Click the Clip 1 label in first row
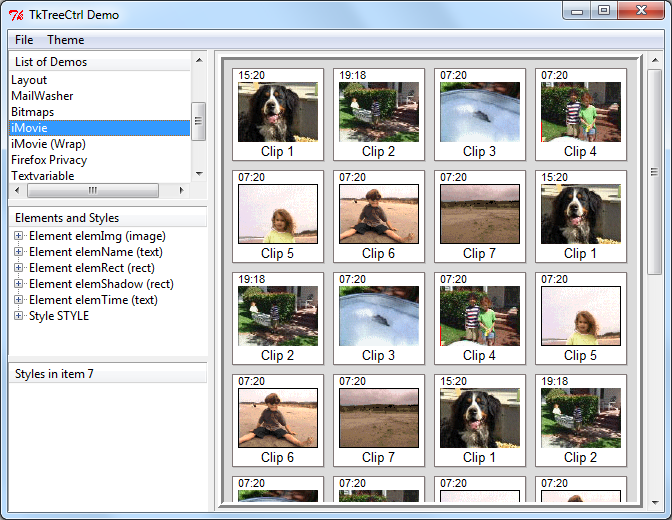This screenshot has height=520, width=672. pos(277,151)
